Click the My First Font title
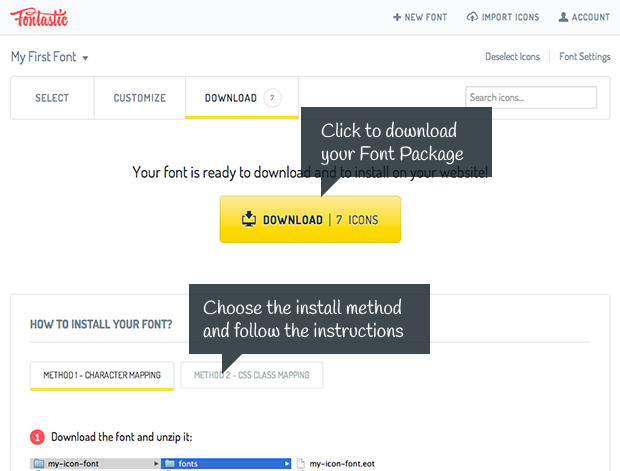 pos(43,57)
